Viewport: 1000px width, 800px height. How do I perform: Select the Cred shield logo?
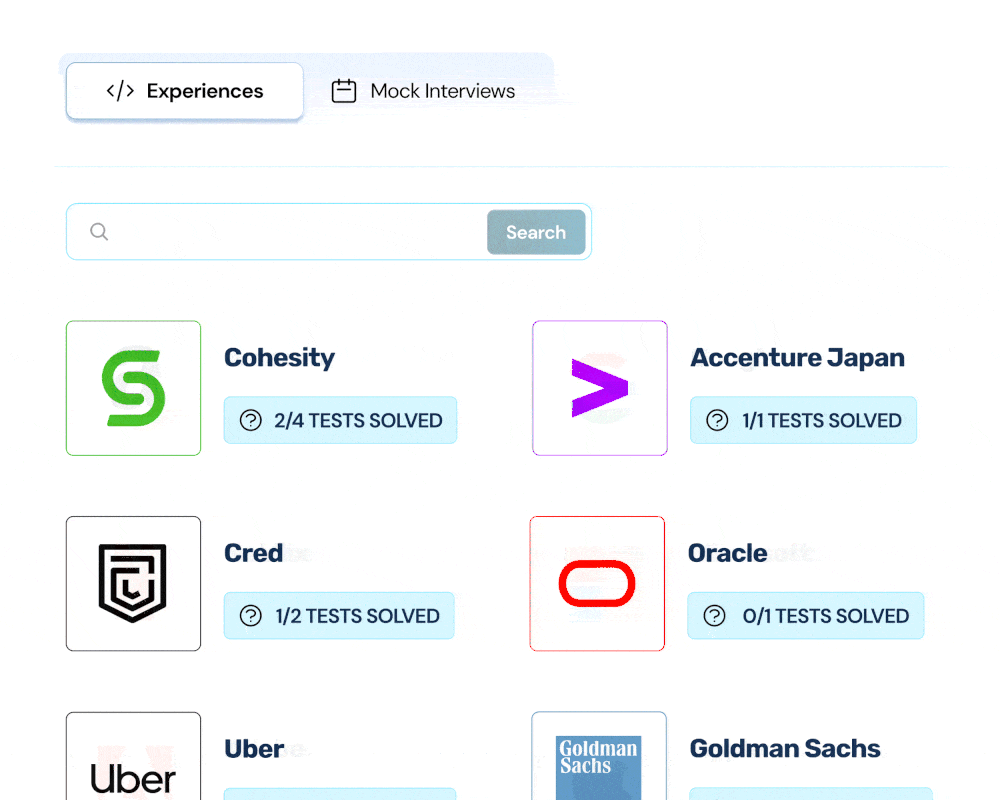click(133, 583)
